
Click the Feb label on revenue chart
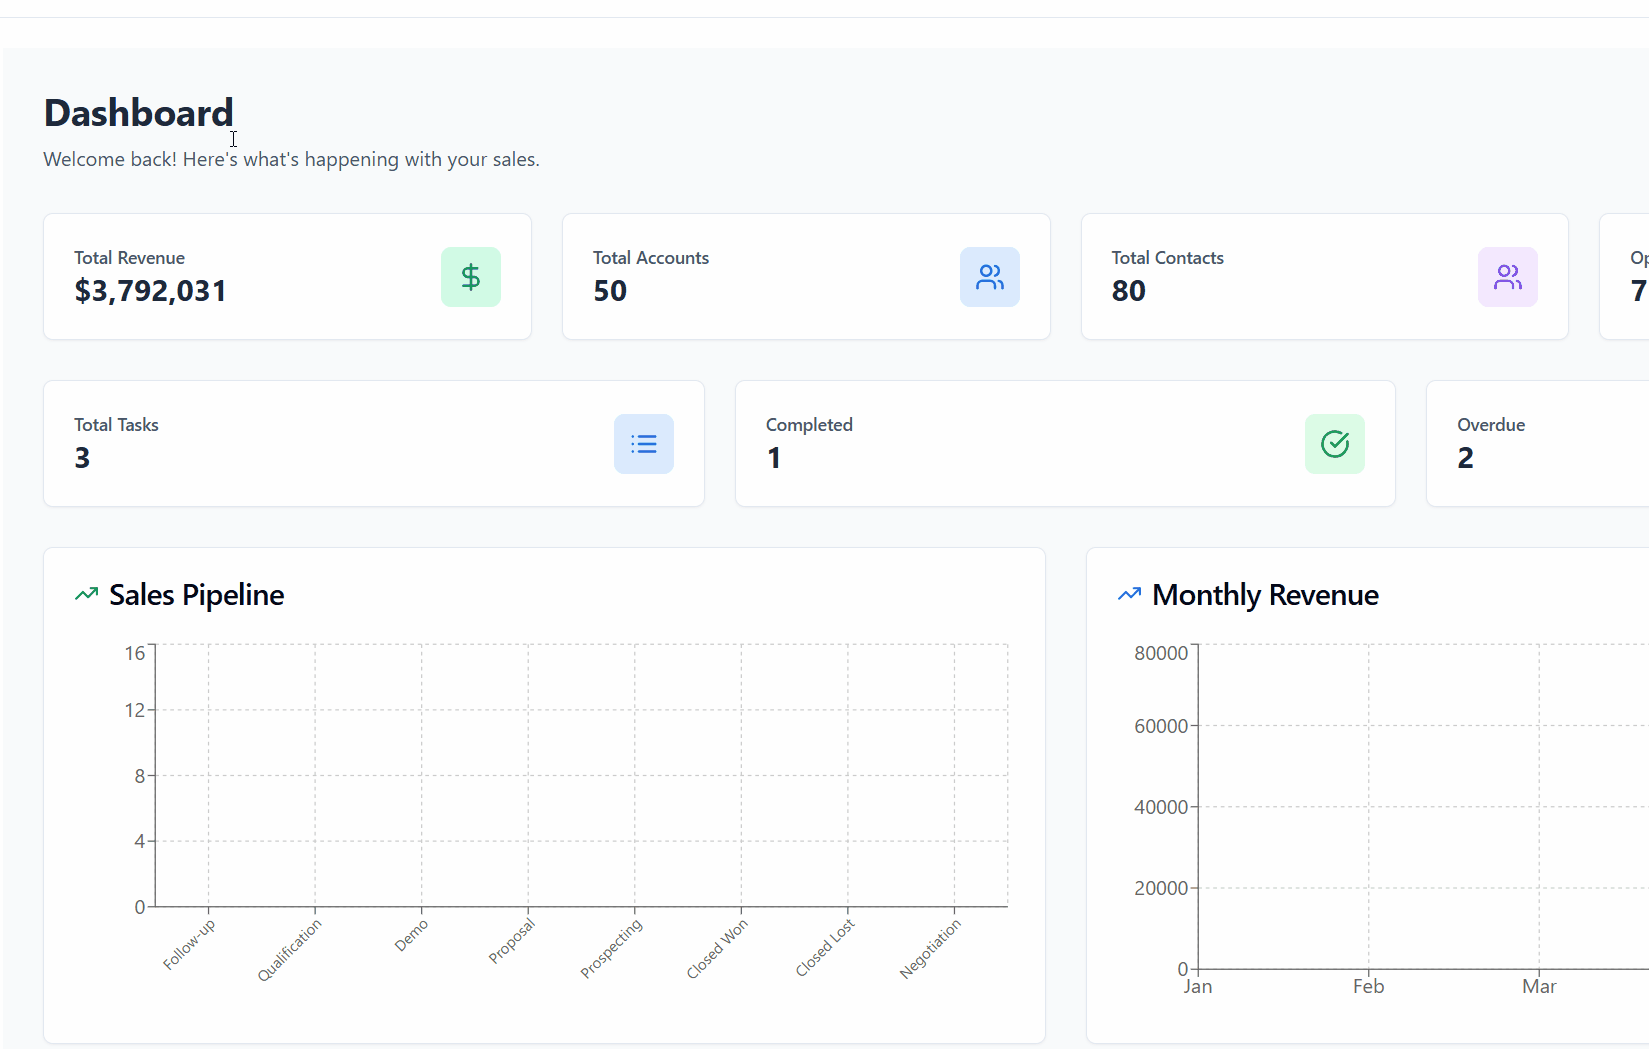pos(1369,987)
